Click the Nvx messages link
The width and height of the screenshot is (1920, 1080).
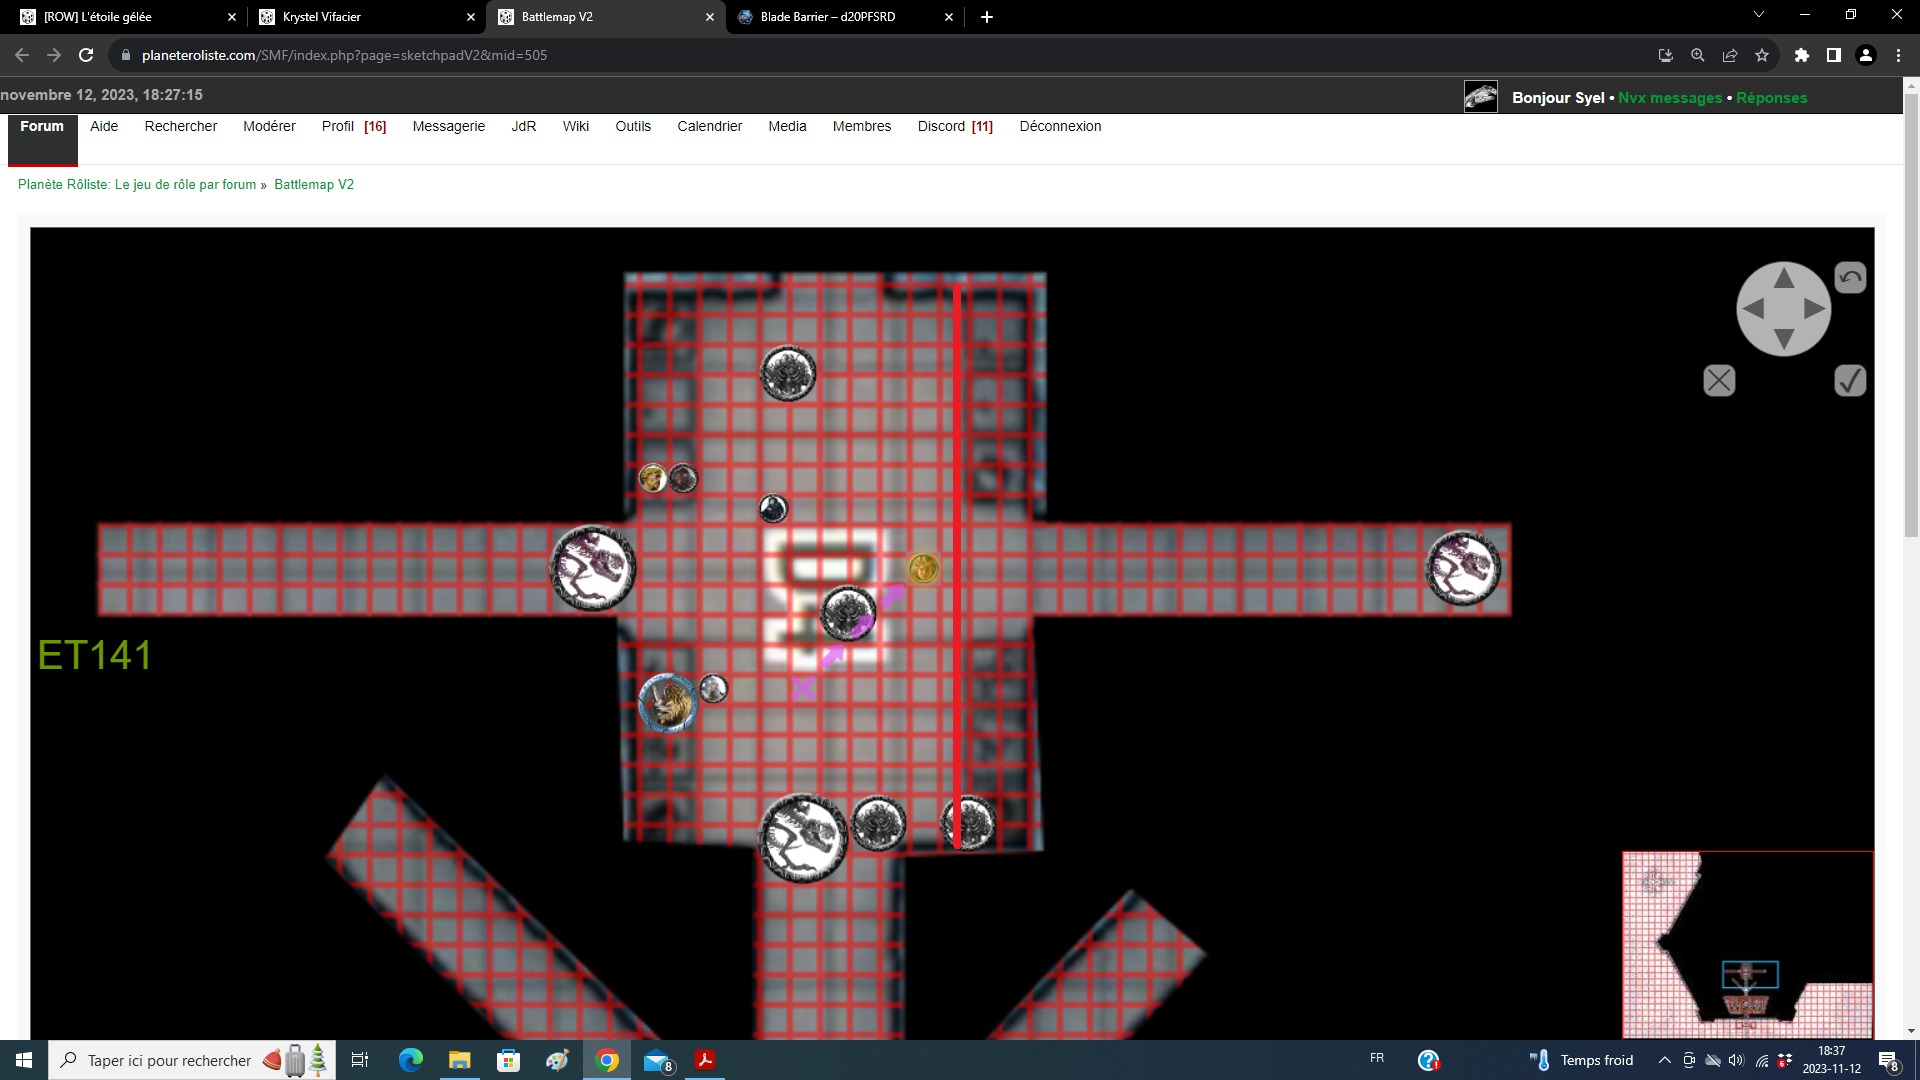click(x=1669, y=98)
